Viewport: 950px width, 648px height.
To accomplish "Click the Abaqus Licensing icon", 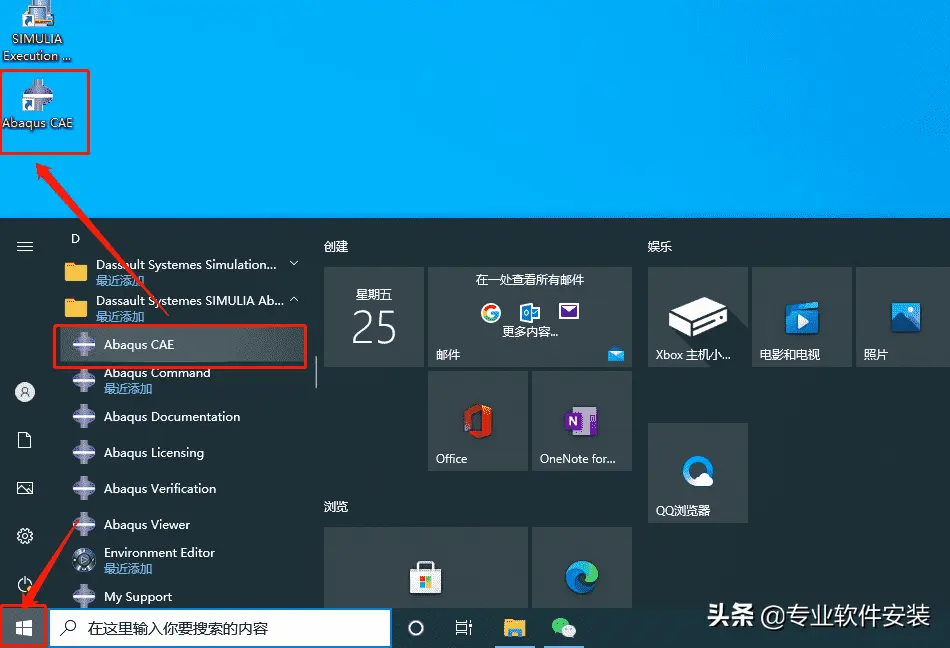I will (x=84, y=452).
